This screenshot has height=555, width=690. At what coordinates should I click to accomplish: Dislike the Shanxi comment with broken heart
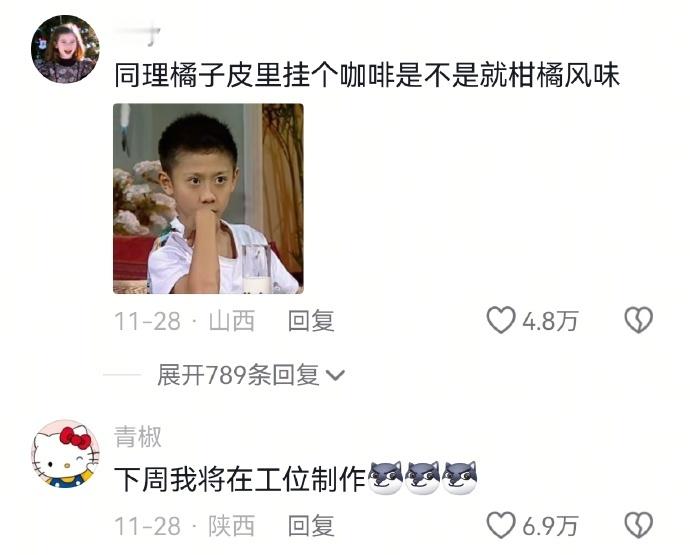click(x=639, y=320)
